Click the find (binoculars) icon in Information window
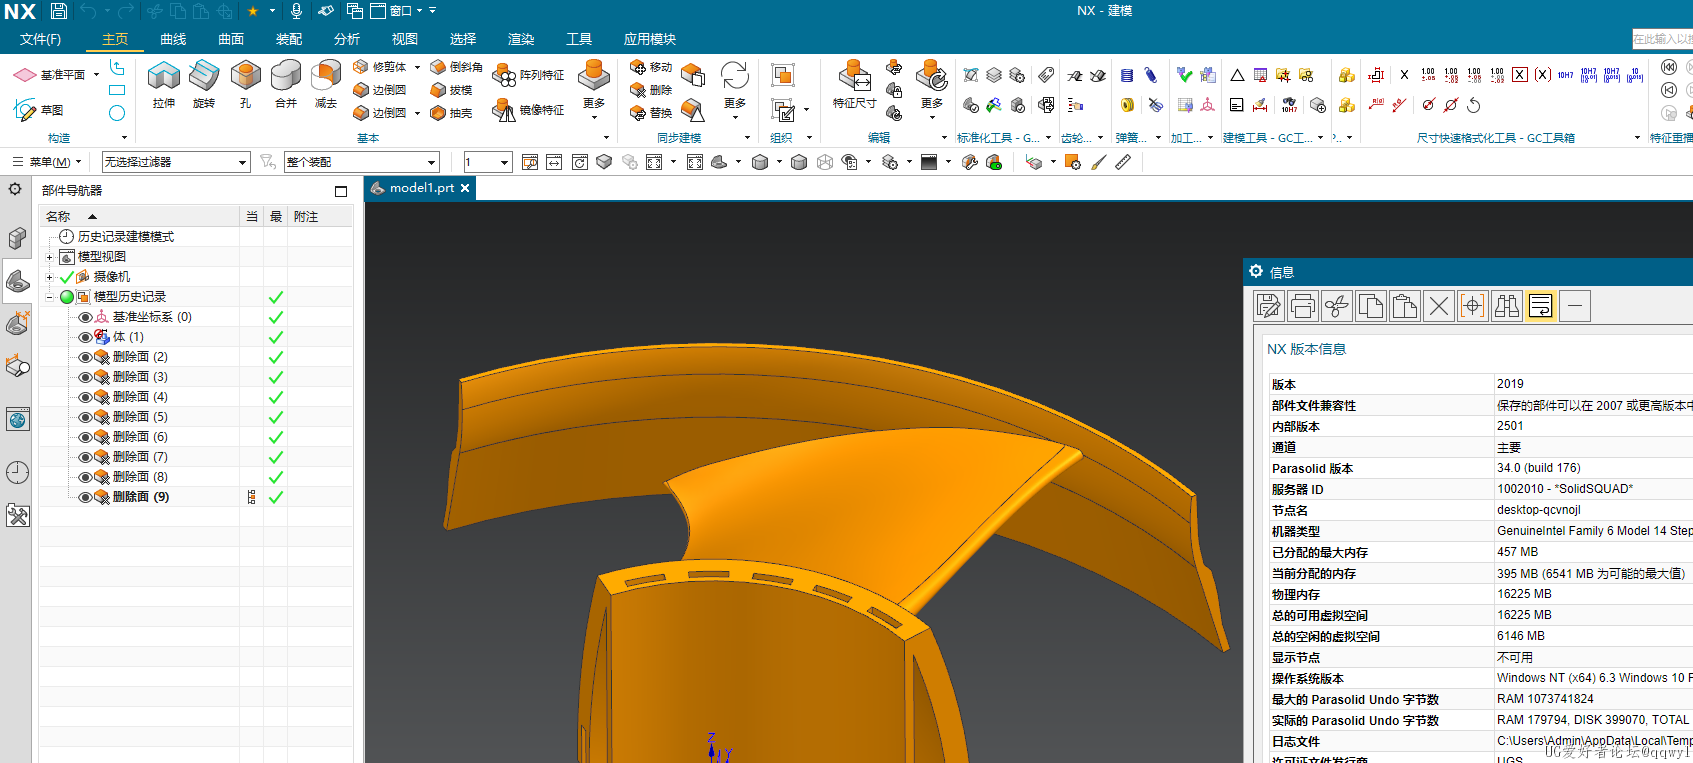This screenshot has width=1693, height=763. 1507,306
